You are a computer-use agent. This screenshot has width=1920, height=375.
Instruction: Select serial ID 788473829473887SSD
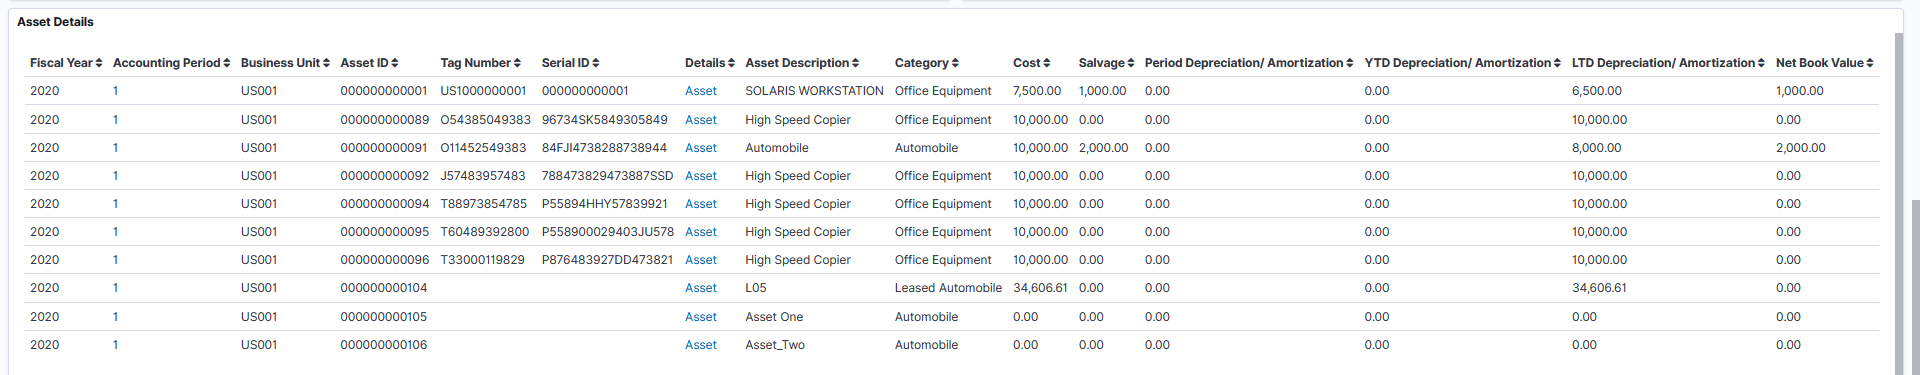[607, 176]
